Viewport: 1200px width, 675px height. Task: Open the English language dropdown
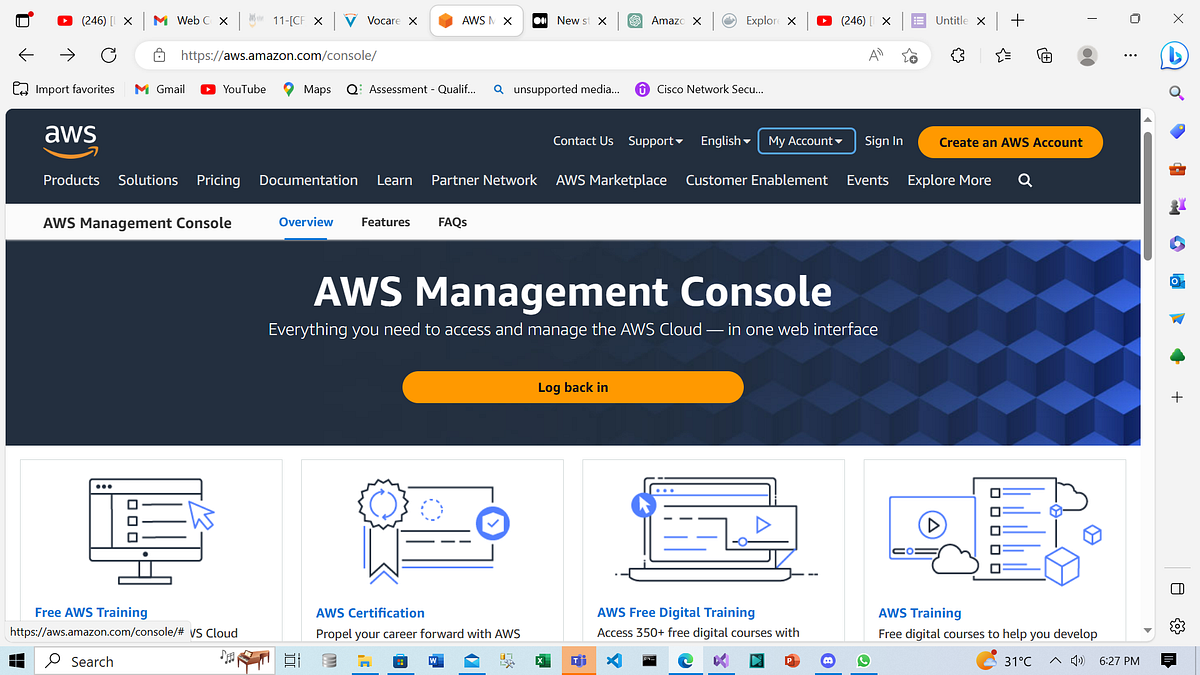click(x=724, y=141)
